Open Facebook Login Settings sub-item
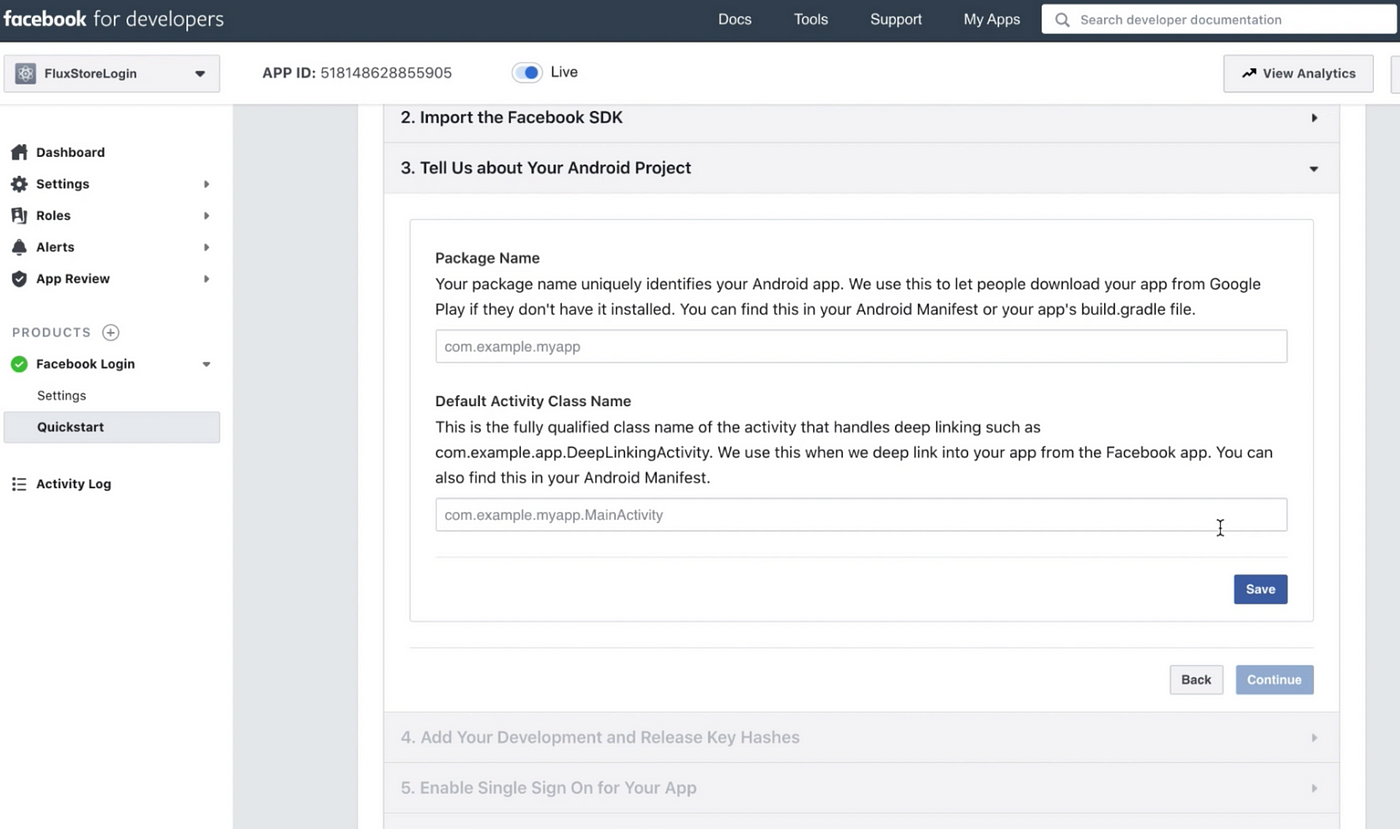 (x=61, y=396)
